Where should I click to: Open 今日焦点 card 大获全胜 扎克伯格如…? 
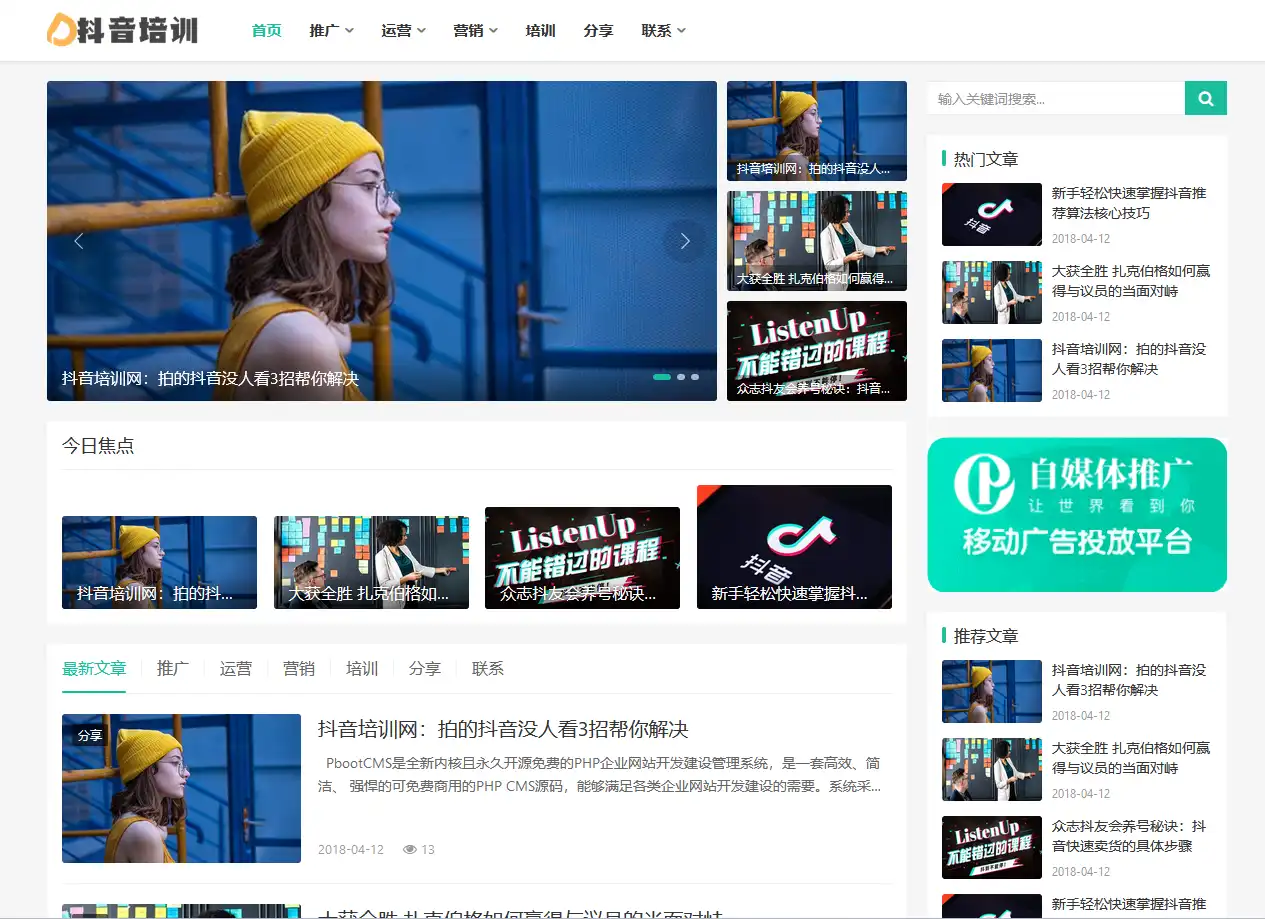pyautogui.click(x=371, y=562)
